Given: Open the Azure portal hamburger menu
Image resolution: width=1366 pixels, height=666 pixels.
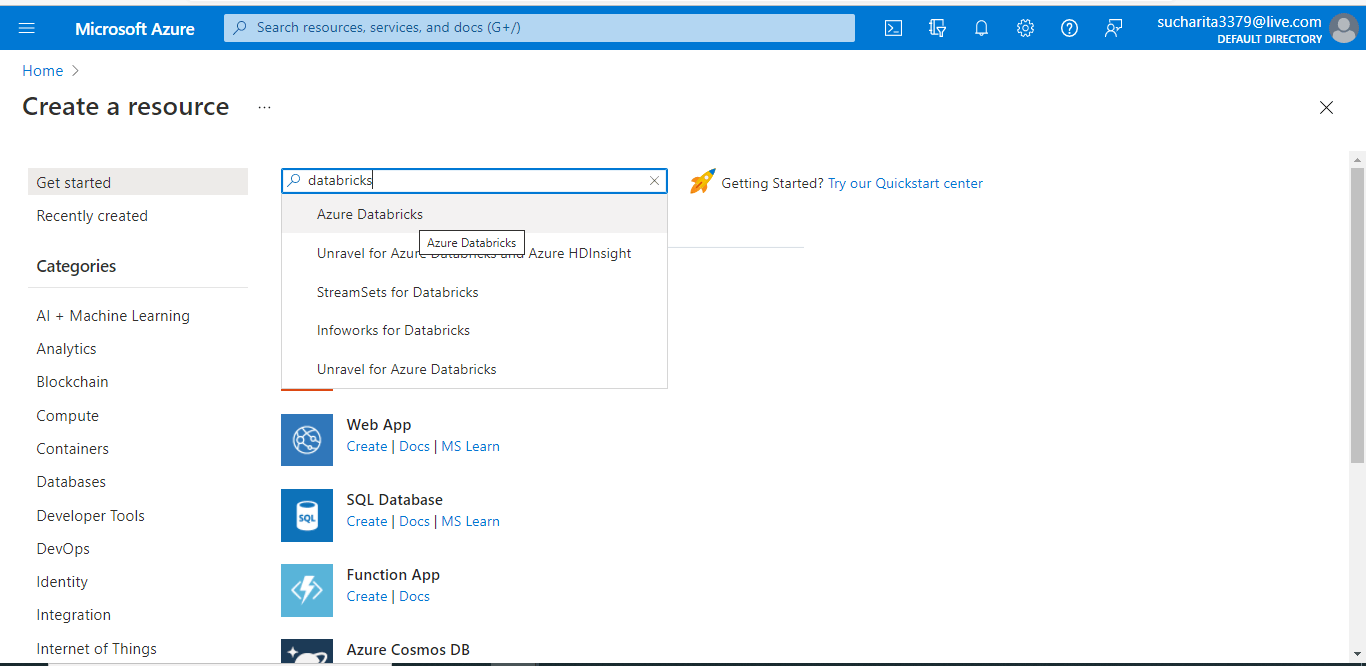Looking at the screenshot, I should tap(27, 28).
